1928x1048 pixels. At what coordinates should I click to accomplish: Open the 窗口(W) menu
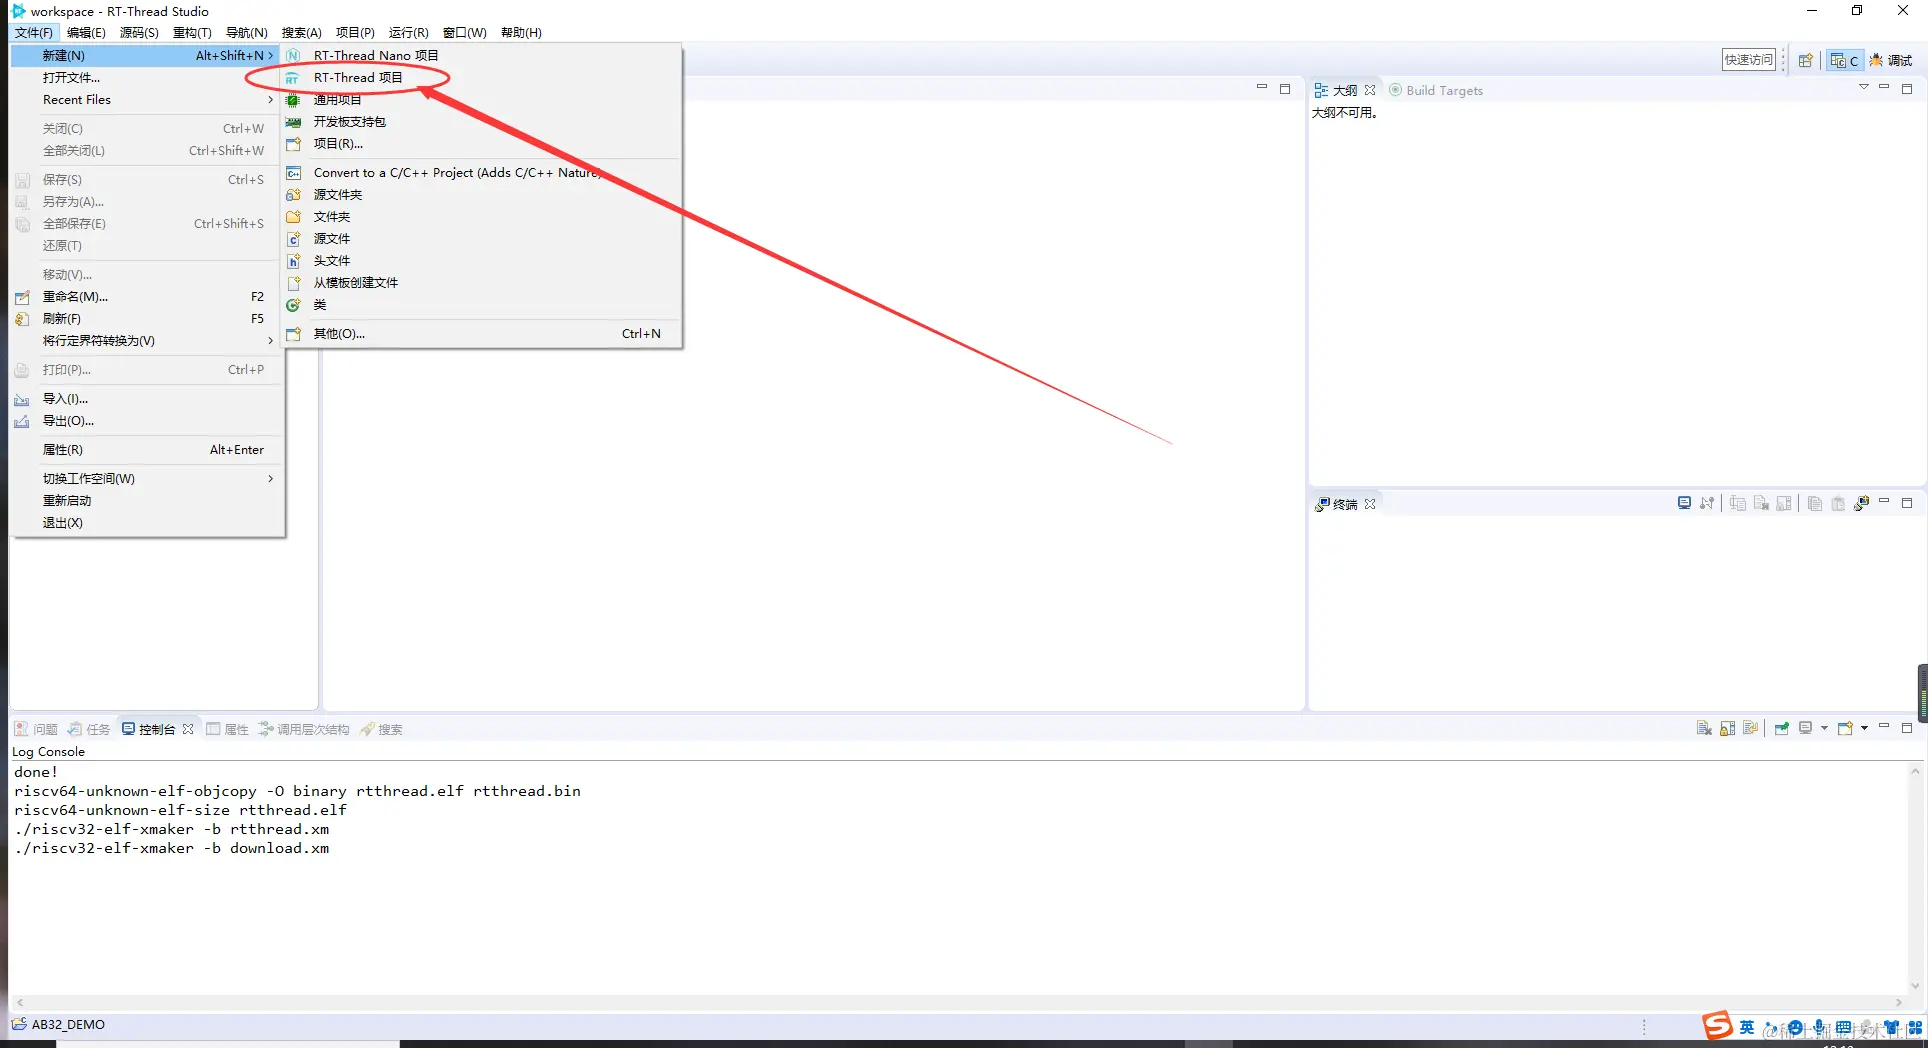464,33
